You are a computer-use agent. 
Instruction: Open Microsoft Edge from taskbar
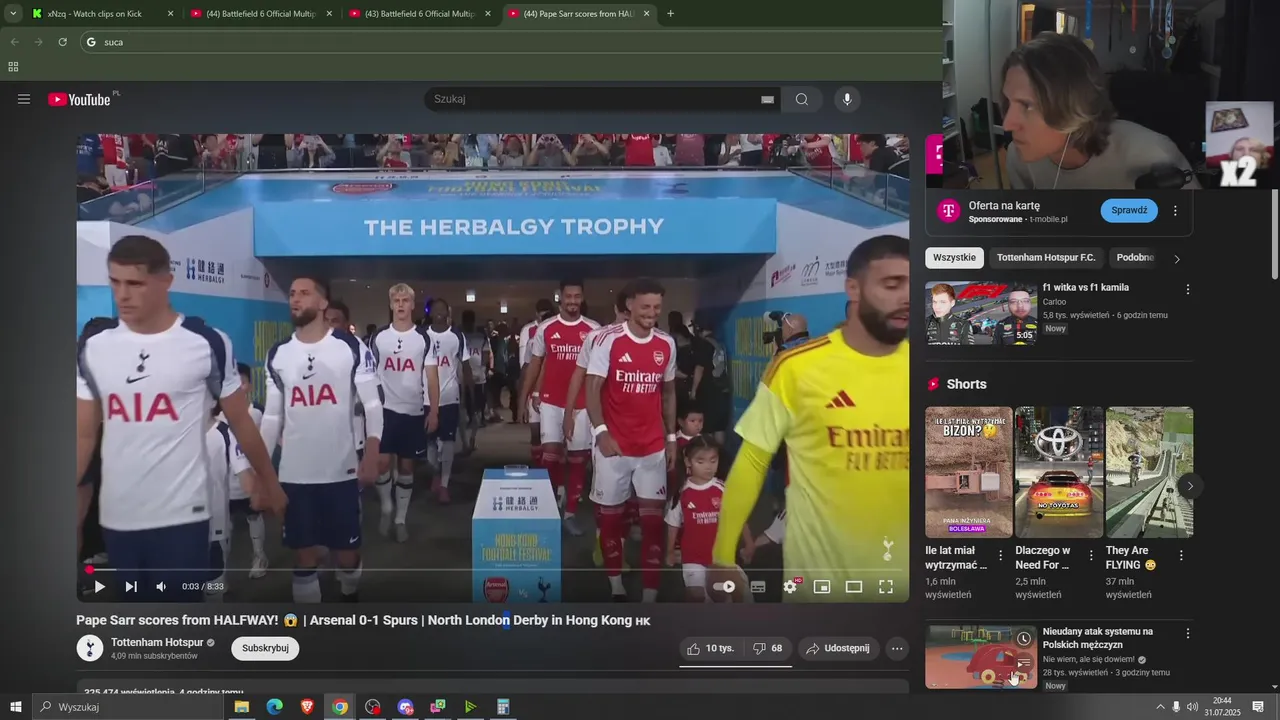[274, 707]
